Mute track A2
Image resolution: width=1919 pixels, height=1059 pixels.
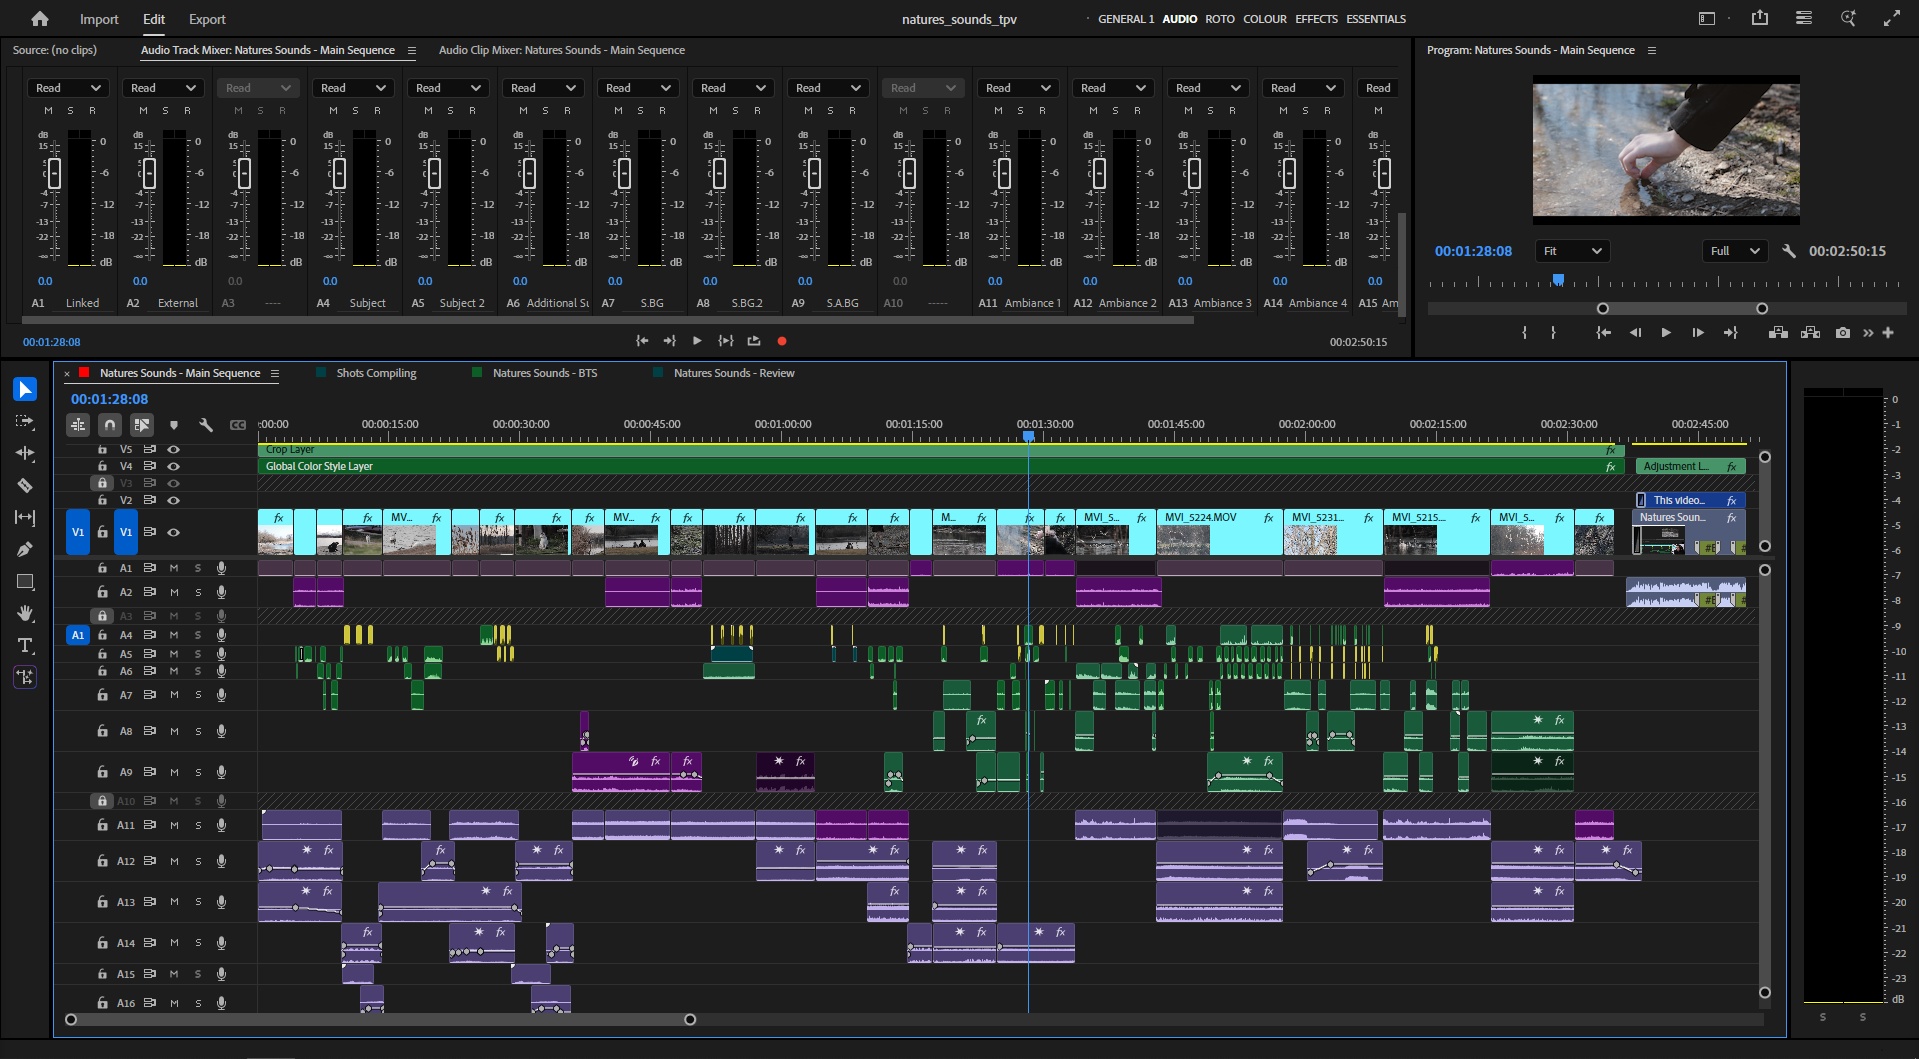point(173,592)
